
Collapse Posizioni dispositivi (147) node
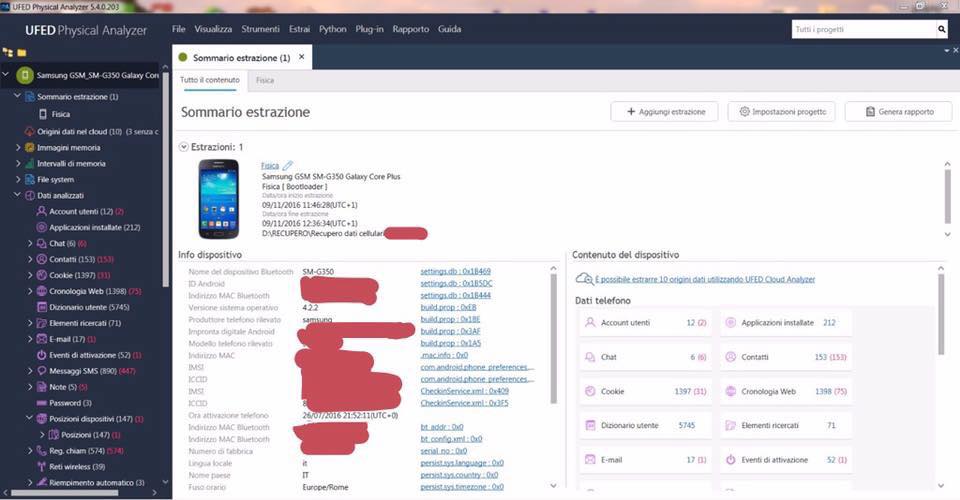click(x=30, y=419)
